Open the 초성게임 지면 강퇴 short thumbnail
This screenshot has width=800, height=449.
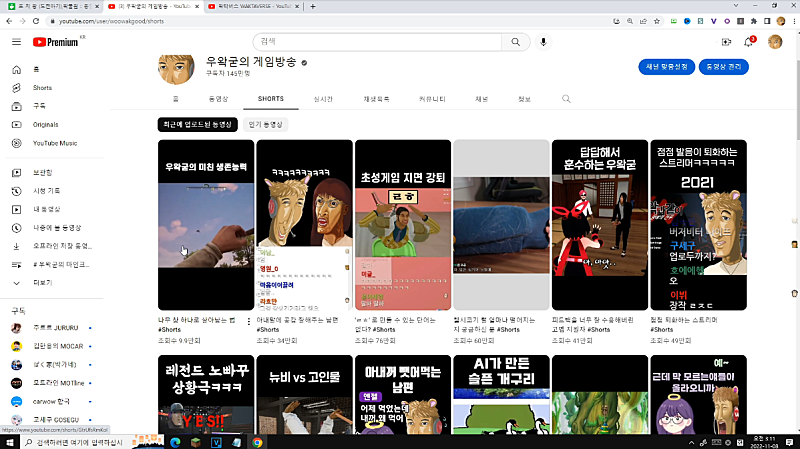click(401, 224)
